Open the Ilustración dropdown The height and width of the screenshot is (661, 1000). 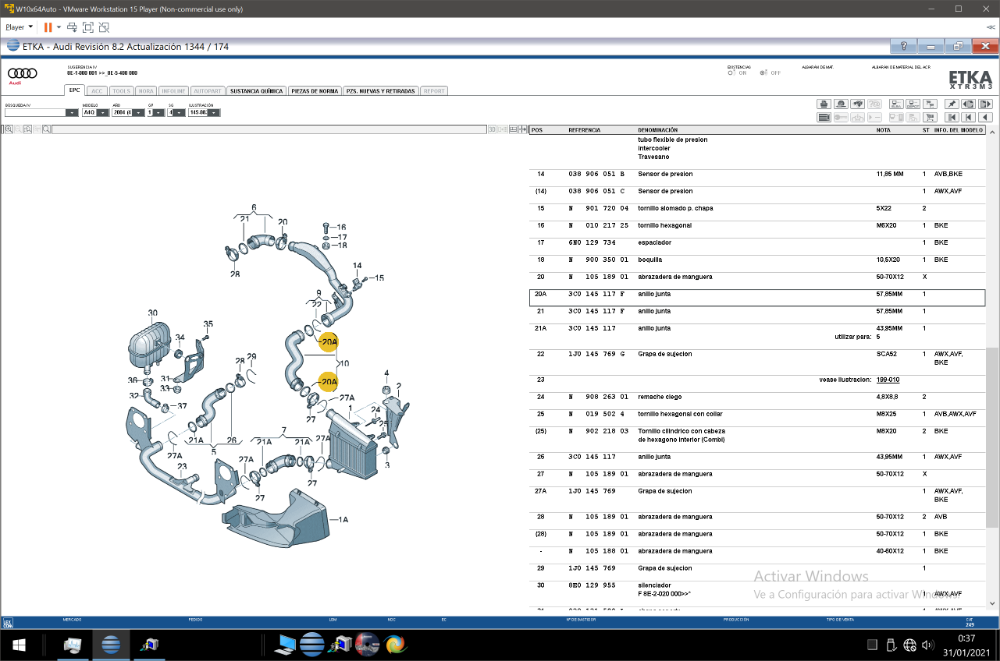point(214,113)
